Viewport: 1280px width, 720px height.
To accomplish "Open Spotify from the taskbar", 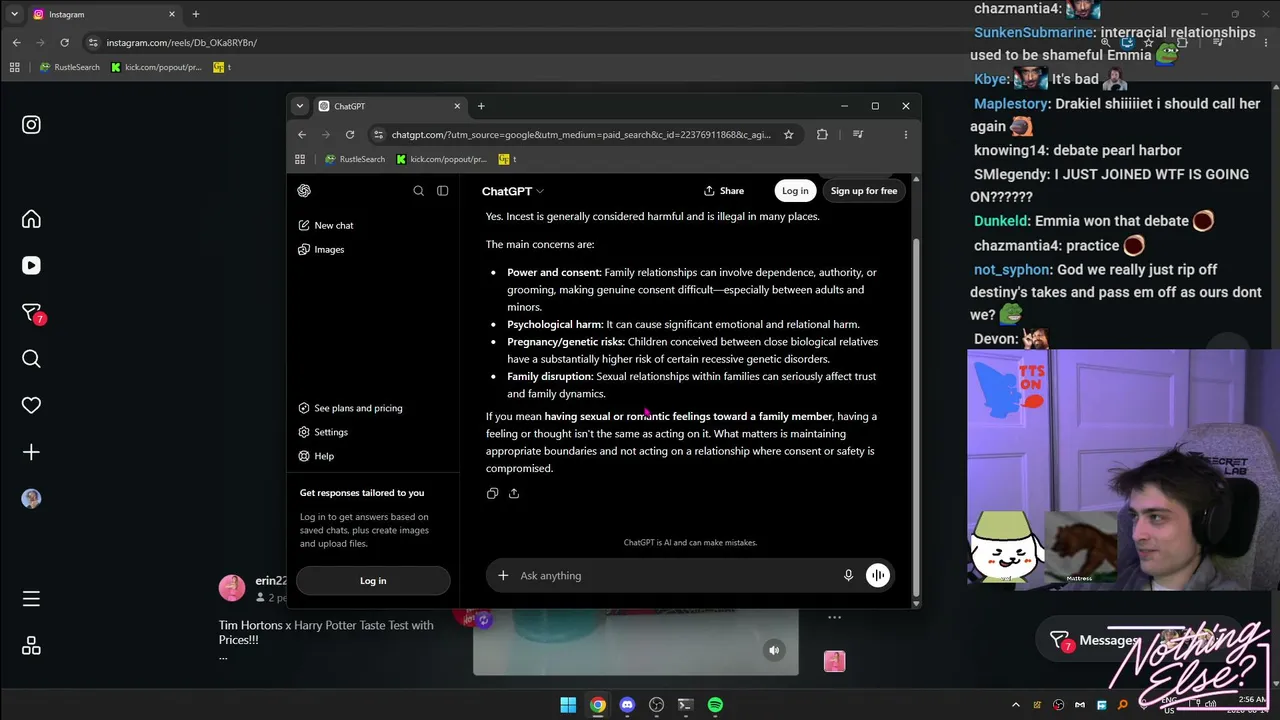I will (x=715, y=705).
